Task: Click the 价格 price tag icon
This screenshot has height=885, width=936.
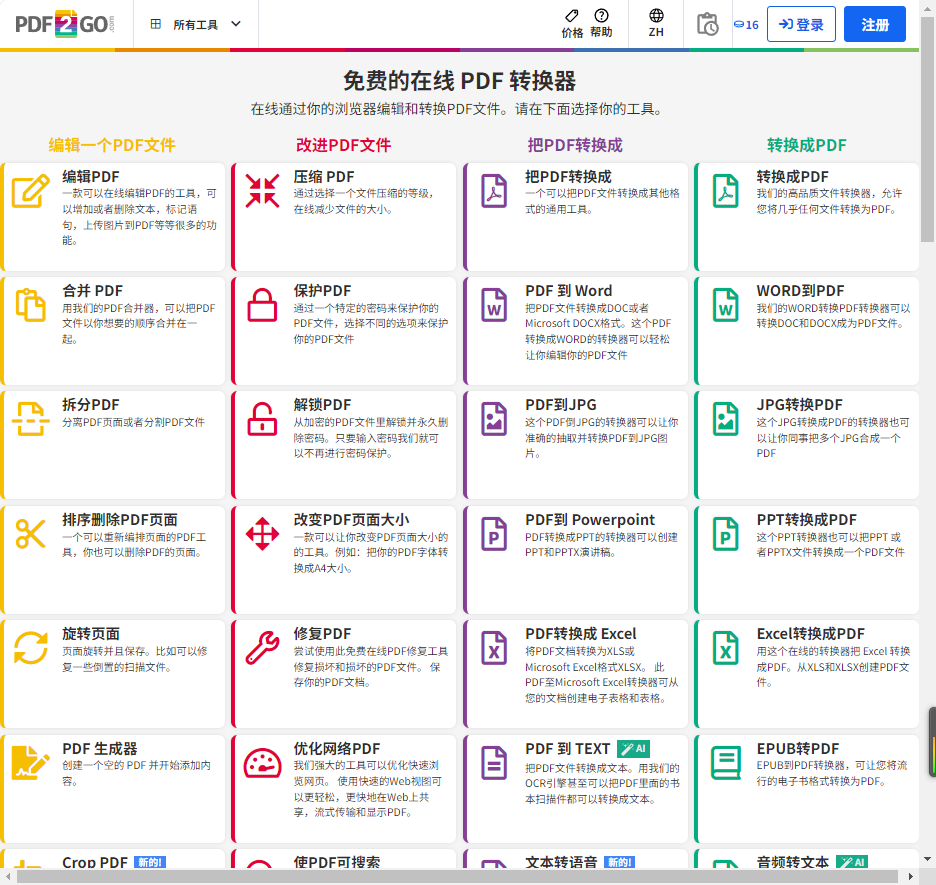Action: tap(571, 16)
